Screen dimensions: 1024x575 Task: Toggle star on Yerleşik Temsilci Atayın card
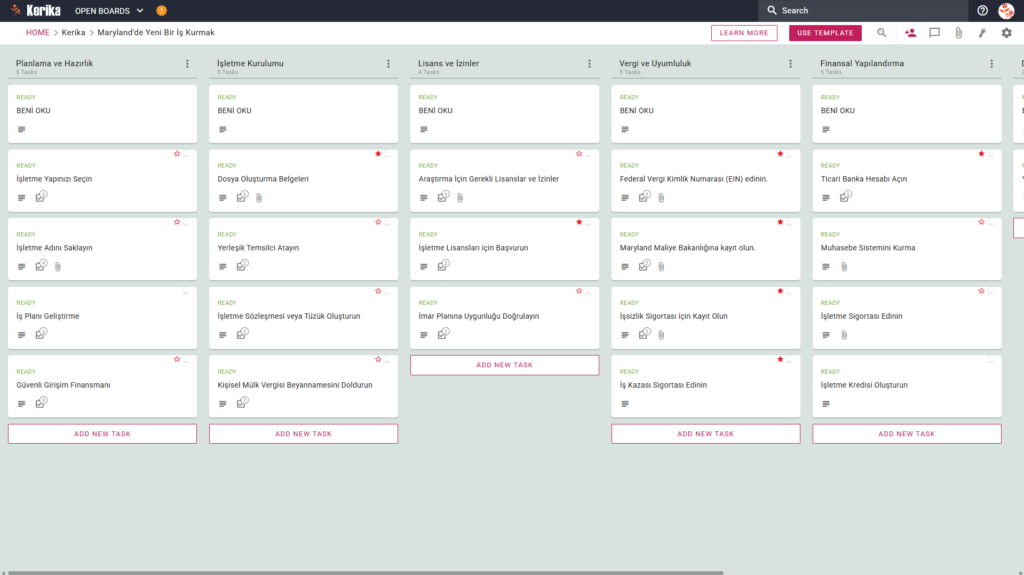[378, 223]
